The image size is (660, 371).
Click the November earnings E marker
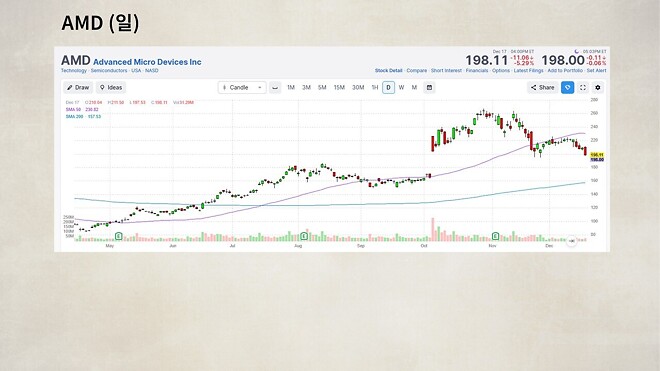tap(495, 236)
